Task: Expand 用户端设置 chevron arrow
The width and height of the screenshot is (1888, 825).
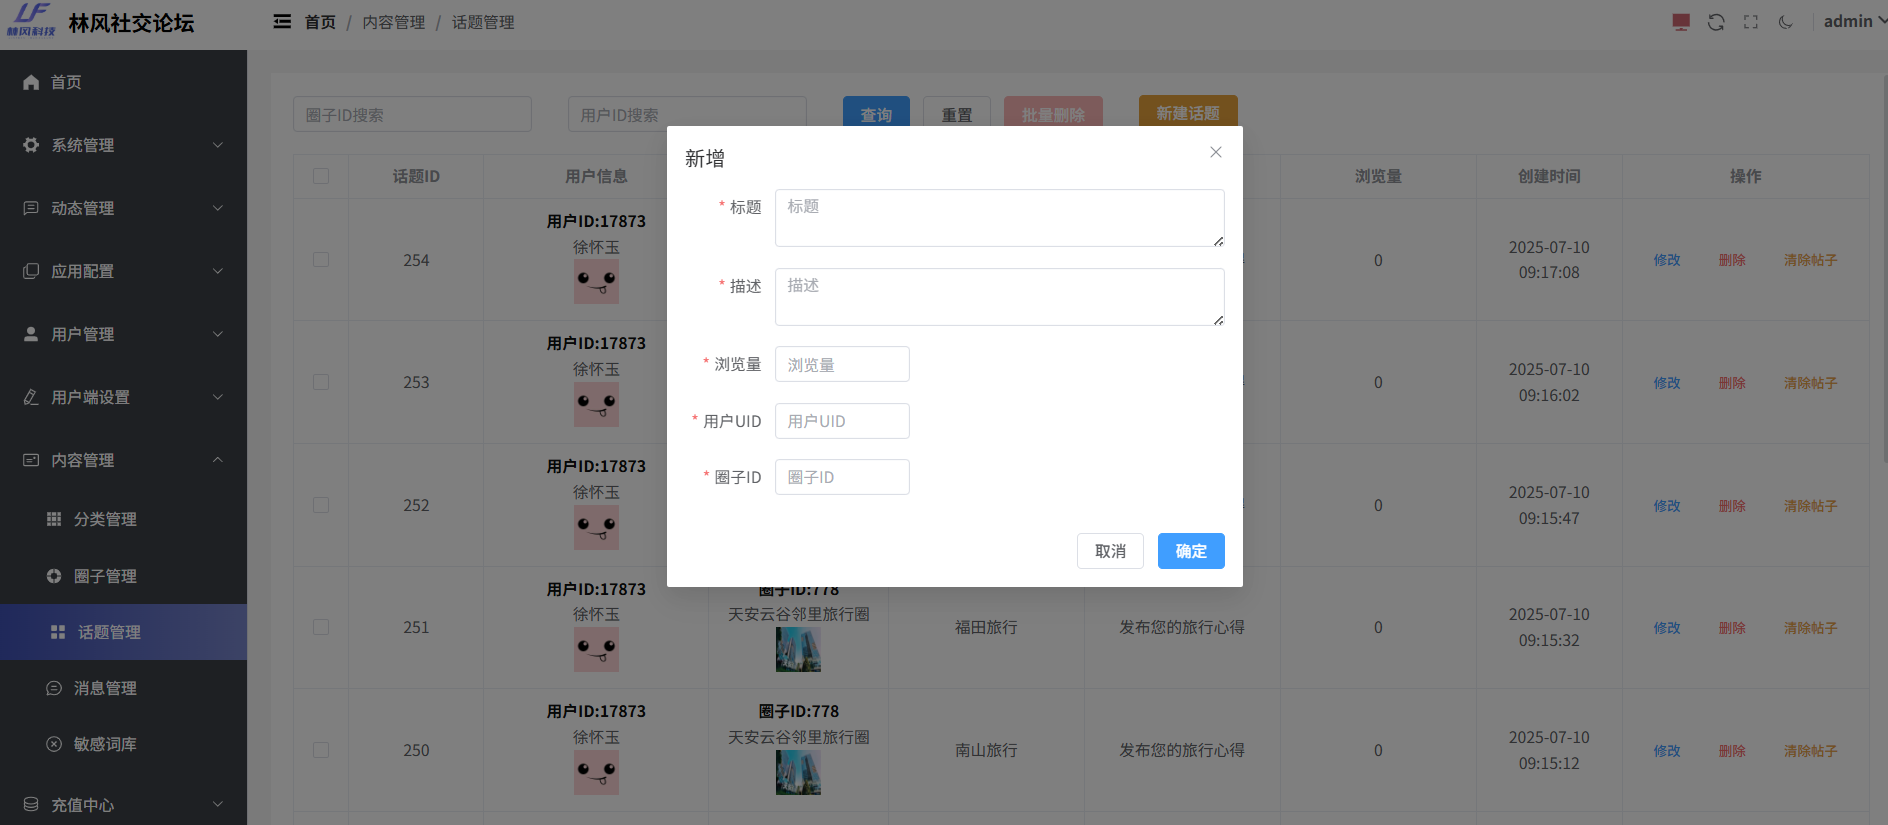Action: click(x=218, y=397)
